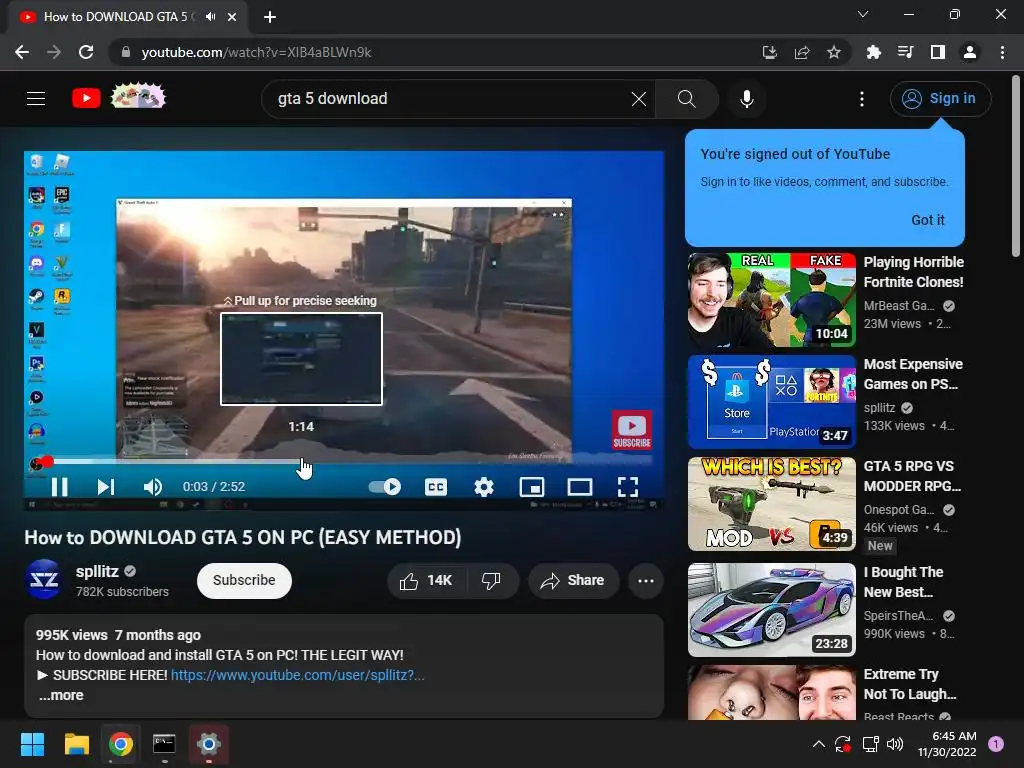Viewport: 1024px width, 768px height.
Task: Show hidden tray icons chevron
Action: tap(818, 744)
